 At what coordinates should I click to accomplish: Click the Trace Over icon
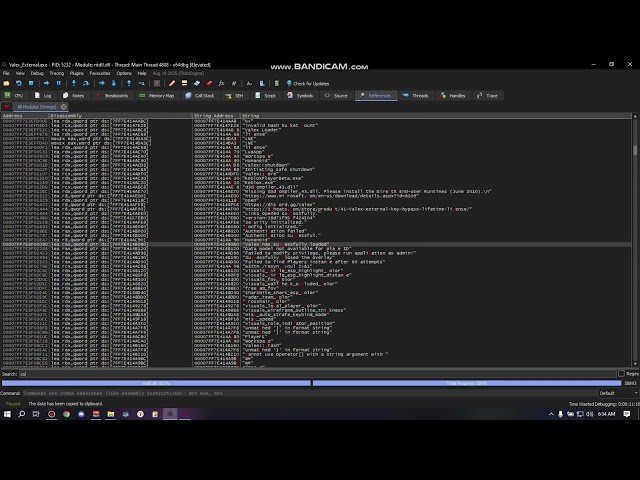tap(114, 83)
